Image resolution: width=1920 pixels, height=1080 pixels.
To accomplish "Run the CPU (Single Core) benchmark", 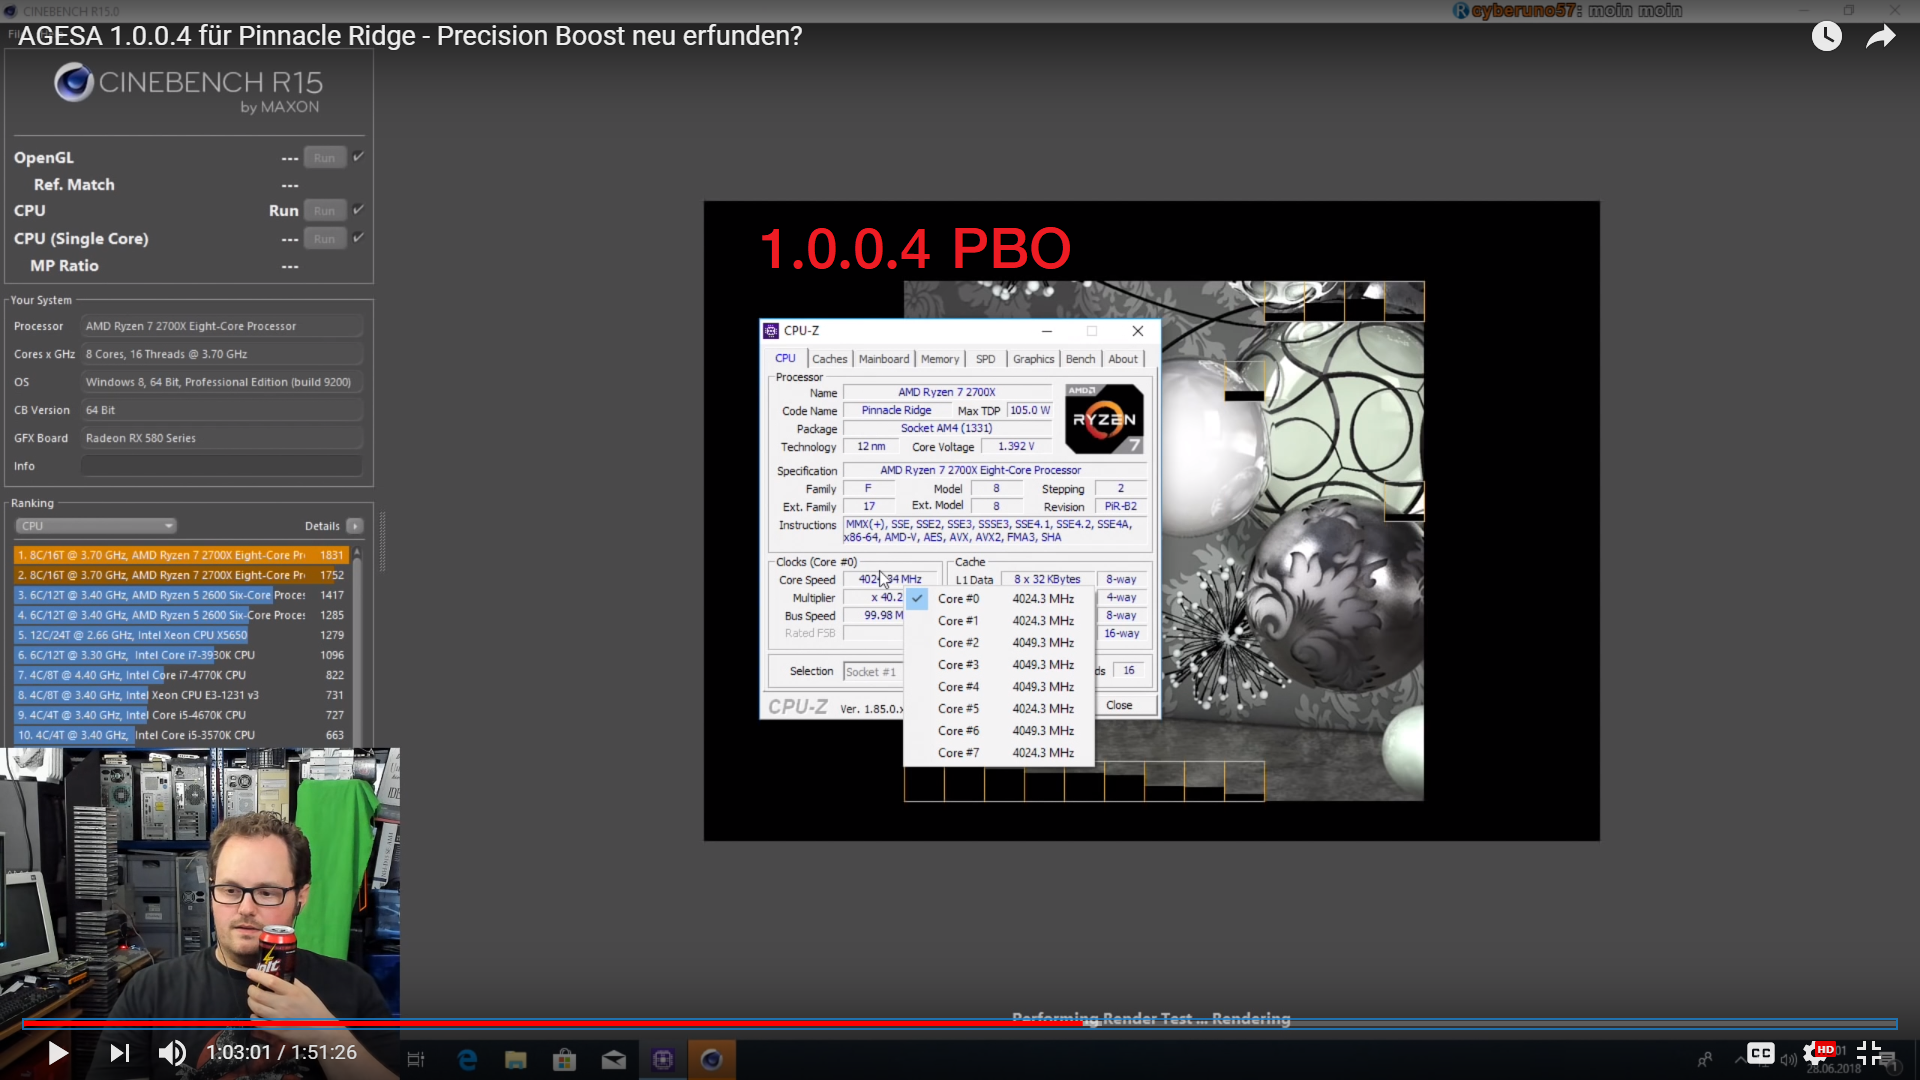I will click(x=324, y=239).
